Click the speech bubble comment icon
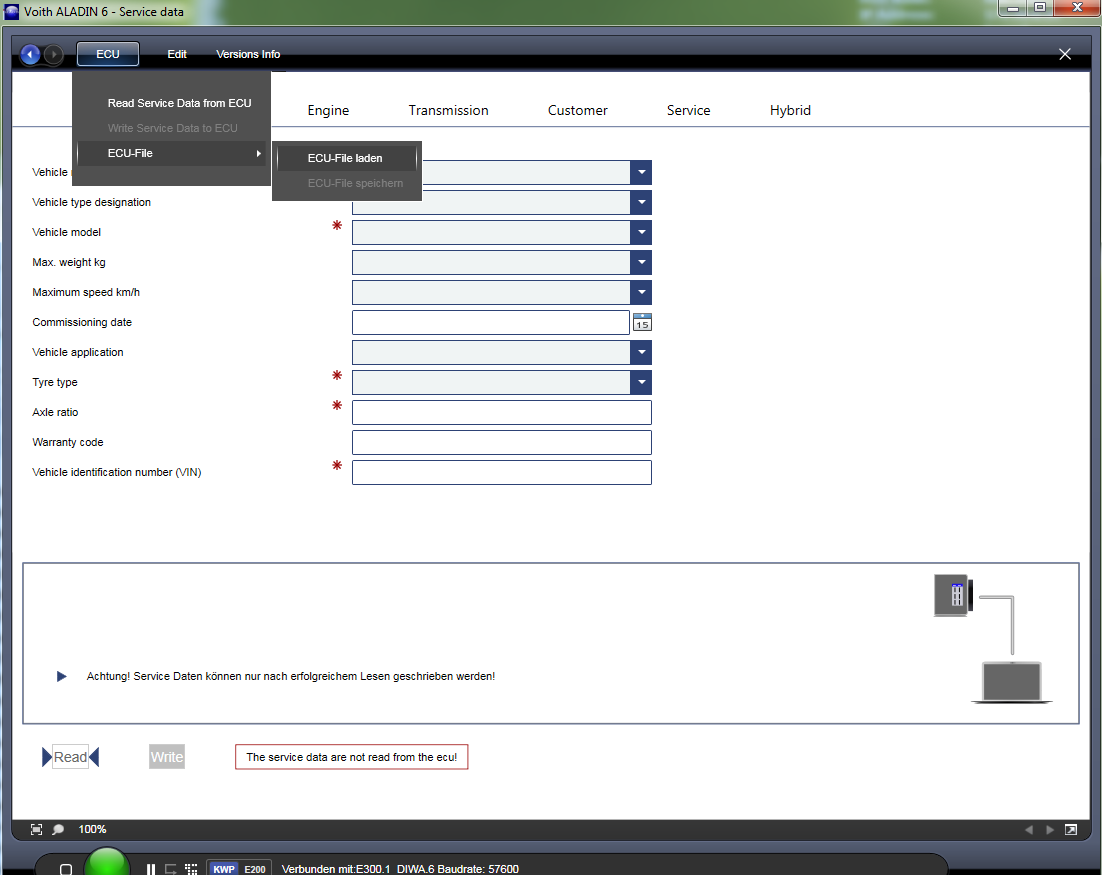Screen dimensions: 1102x875 58,829
